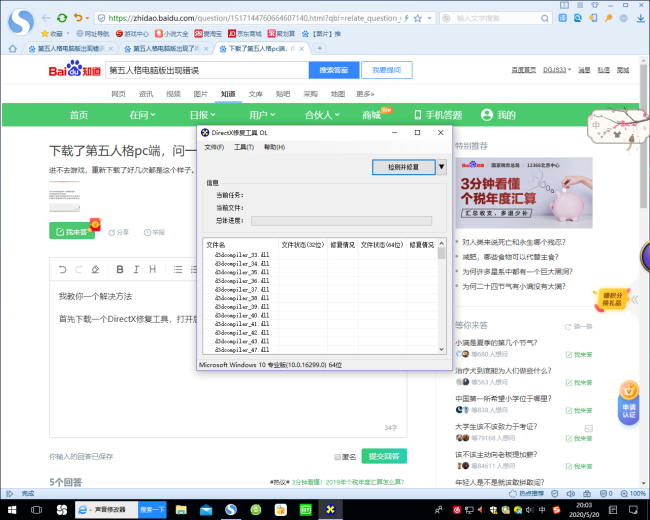The height and width of the screenshot is (520, 650).
Task: Click the editor undo arrow icon
Action: pyautogui.click(x=63, y=270)
